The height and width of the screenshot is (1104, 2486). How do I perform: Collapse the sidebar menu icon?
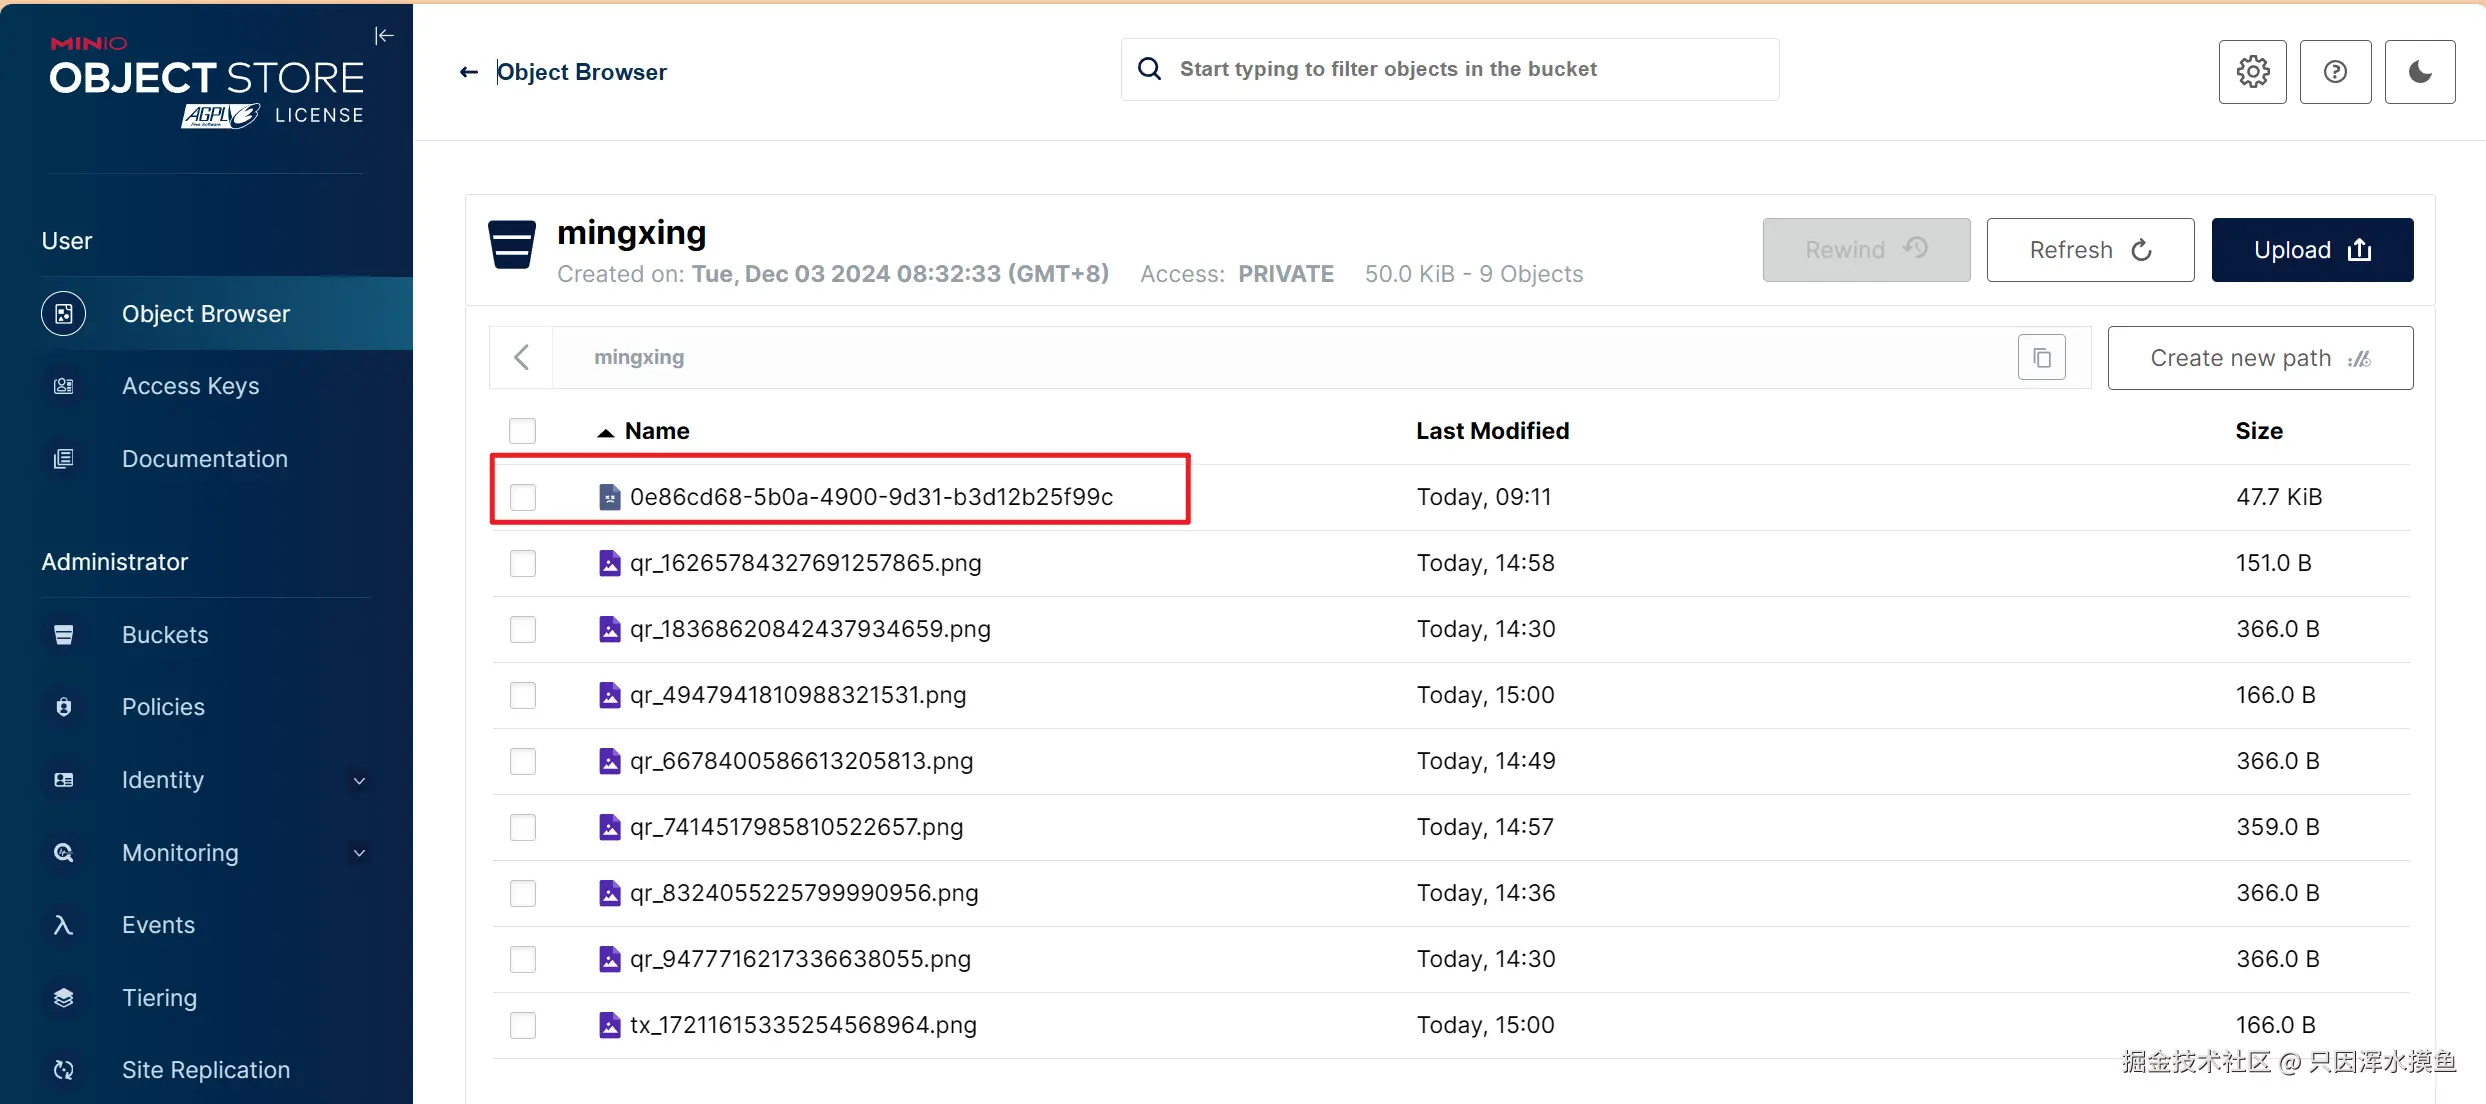384,36
